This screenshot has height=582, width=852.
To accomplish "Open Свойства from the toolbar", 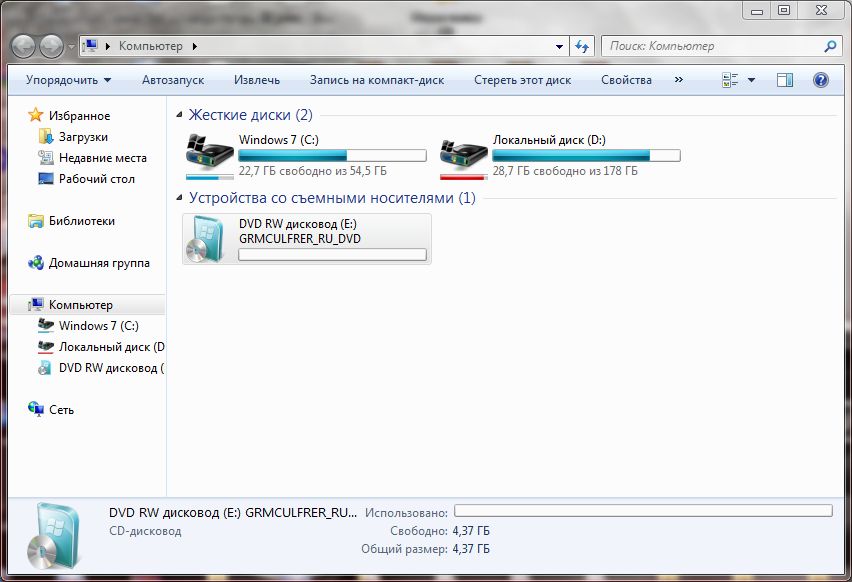I will click(x=626, y=80).
